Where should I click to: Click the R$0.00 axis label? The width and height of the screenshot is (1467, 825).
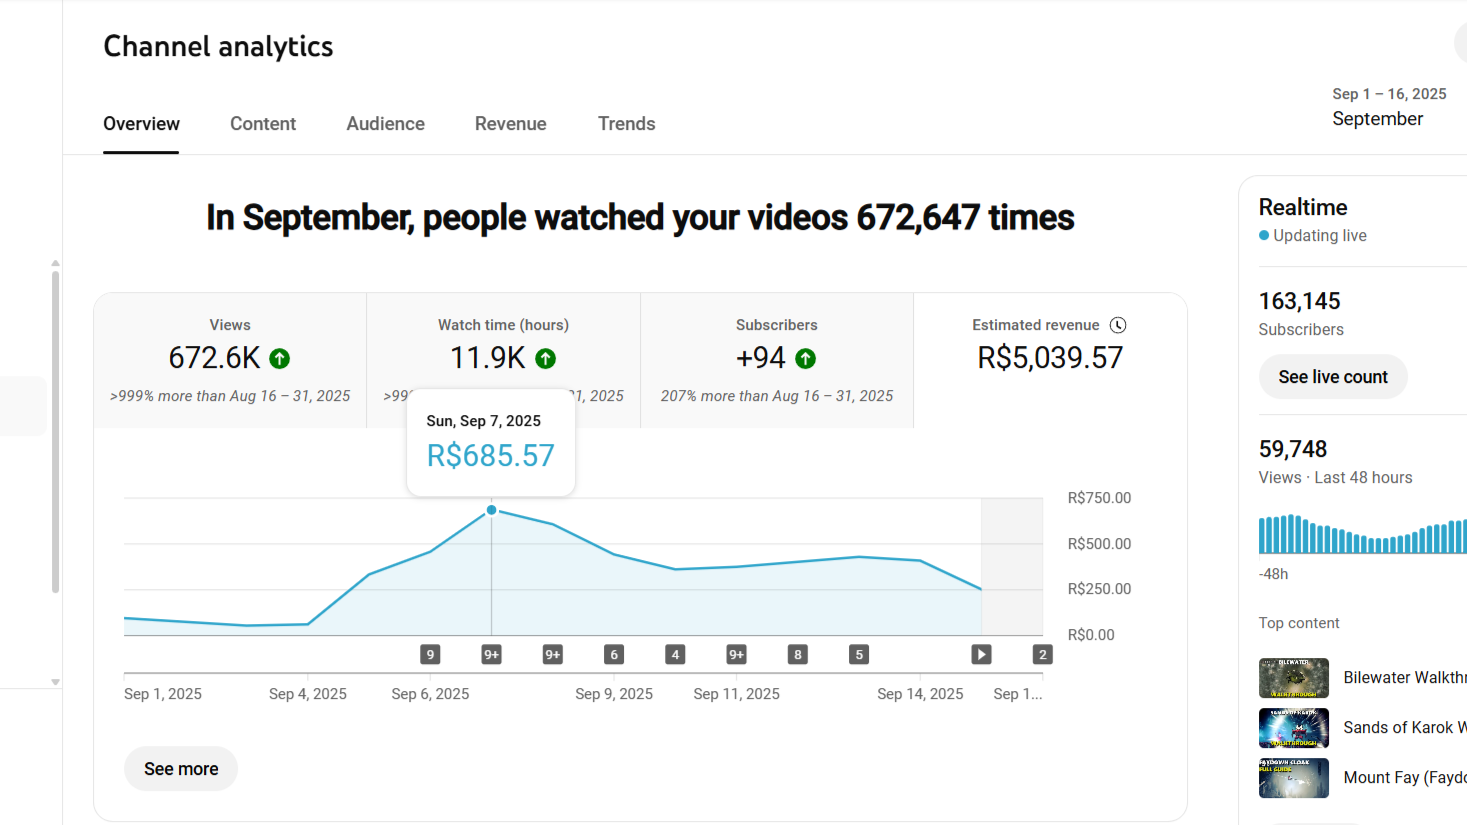(x=1091, y=635)
